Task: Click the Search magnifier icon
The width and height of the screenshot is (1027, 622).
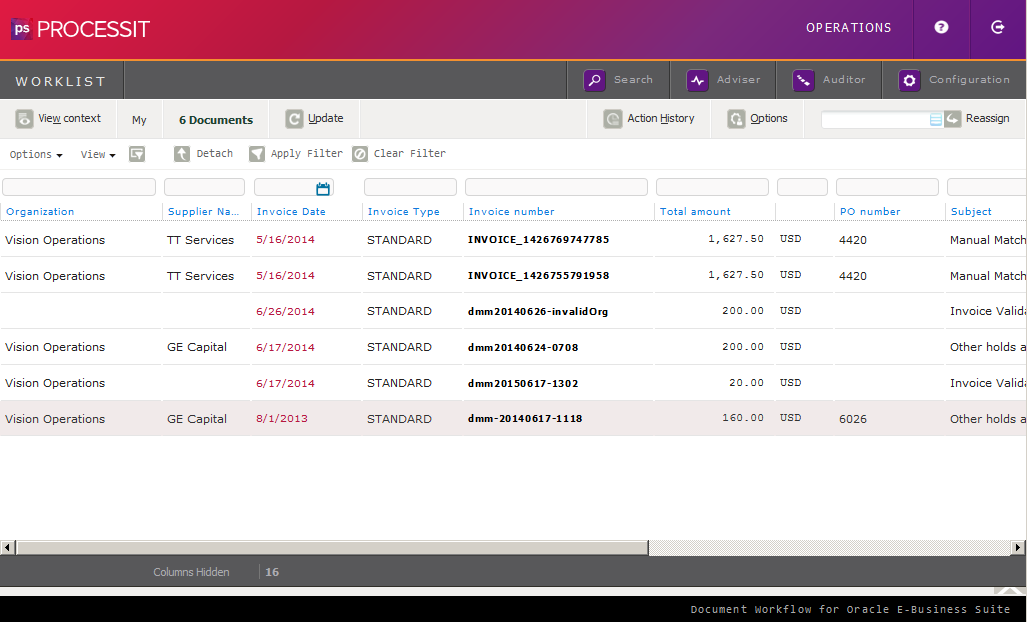Action: tap(595, 81)
